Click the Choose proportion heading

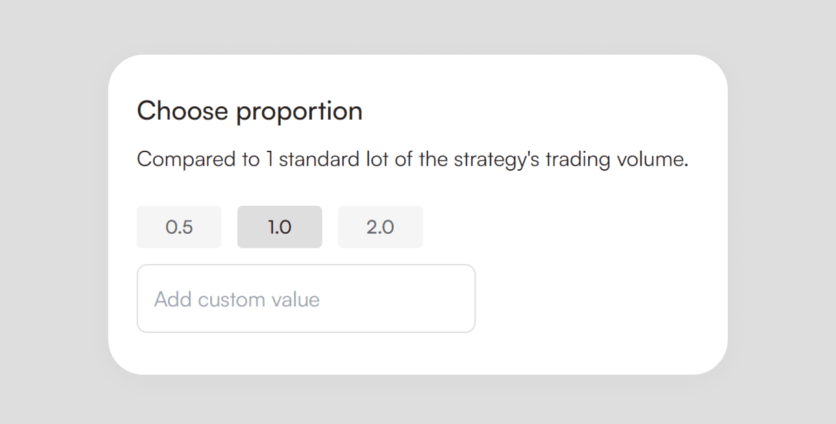(249, 111)
